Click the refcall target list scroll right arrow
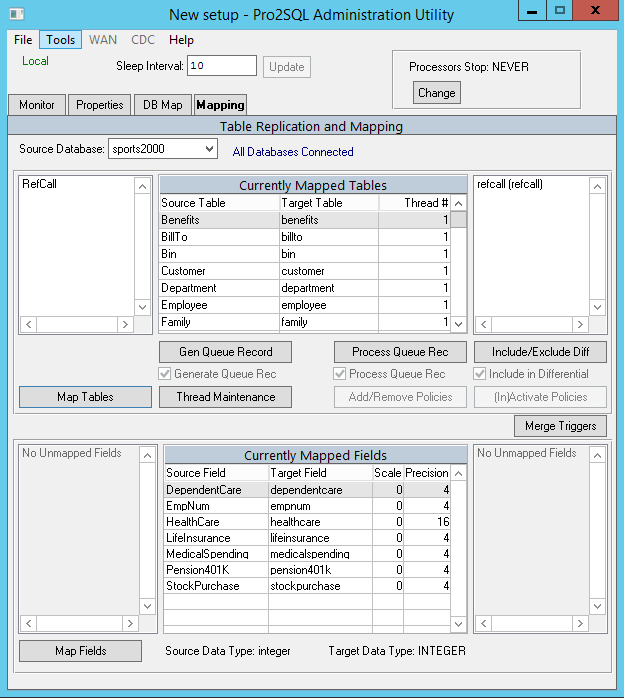This screenshot has width=624, height=698. point(580,324)
